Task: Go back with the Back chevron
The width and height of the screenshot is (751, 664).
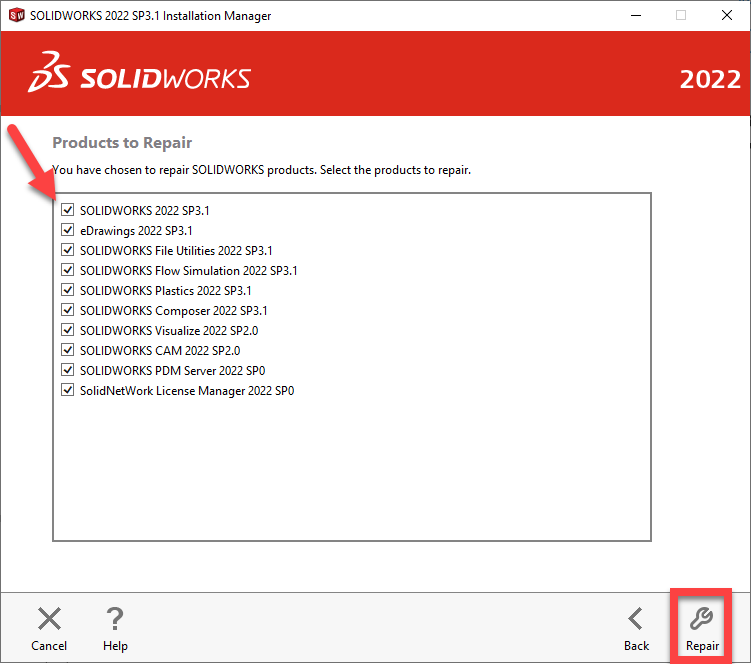Action: [636, 618]
